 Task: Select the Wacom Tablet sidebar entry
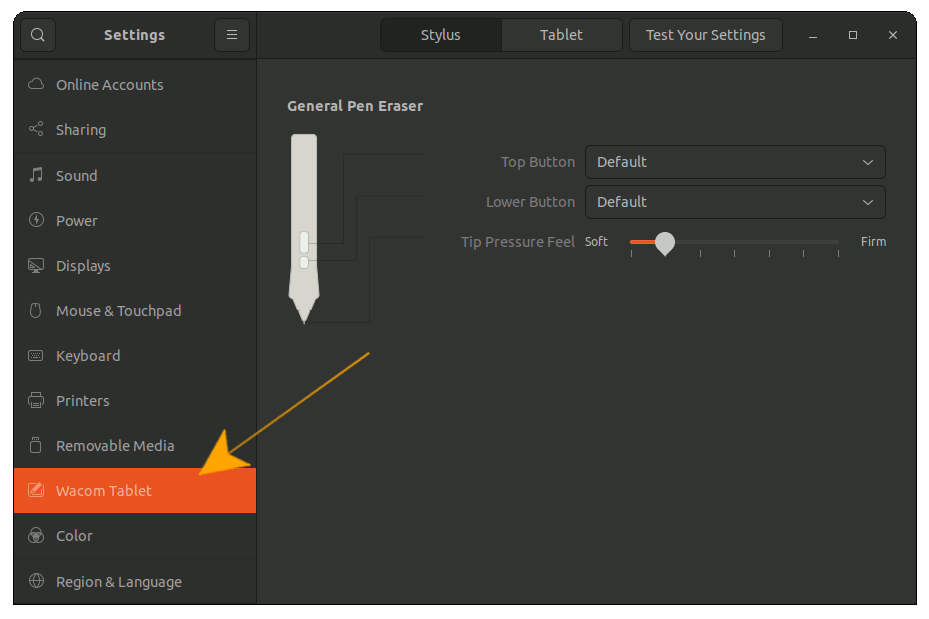135,490
